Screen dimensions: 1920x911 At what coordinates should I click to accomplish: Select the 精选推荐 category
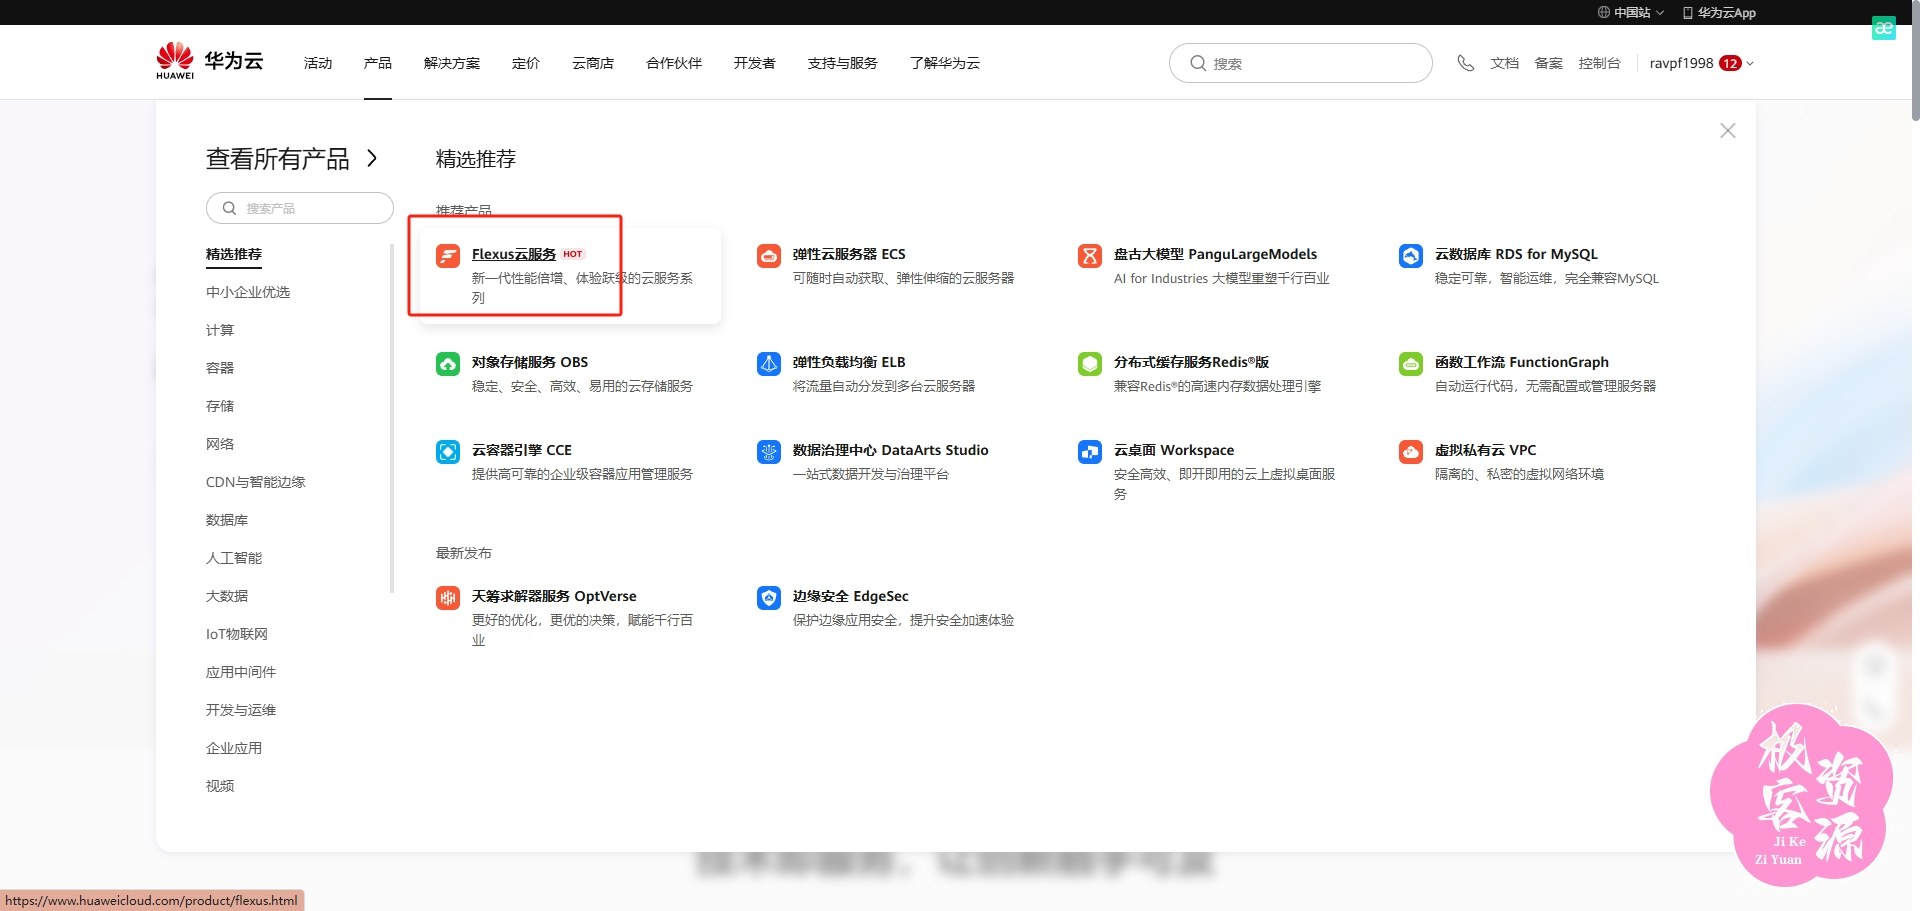click(234, 254)
